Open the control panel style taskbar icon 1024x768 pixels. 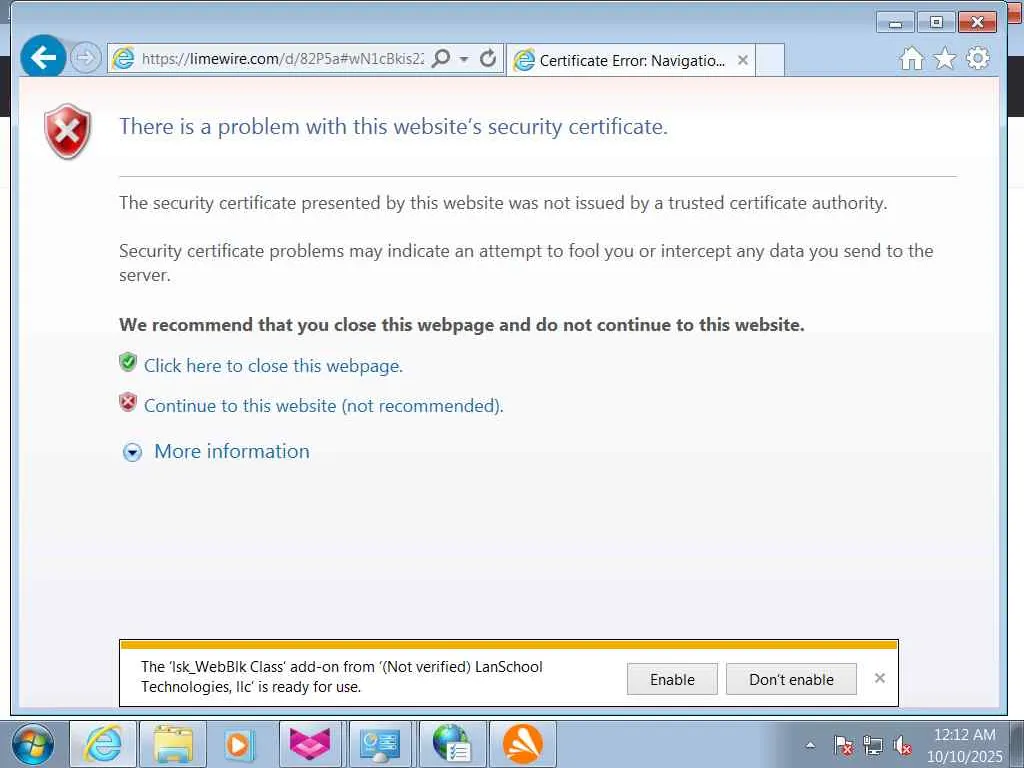tap(381, 744)
